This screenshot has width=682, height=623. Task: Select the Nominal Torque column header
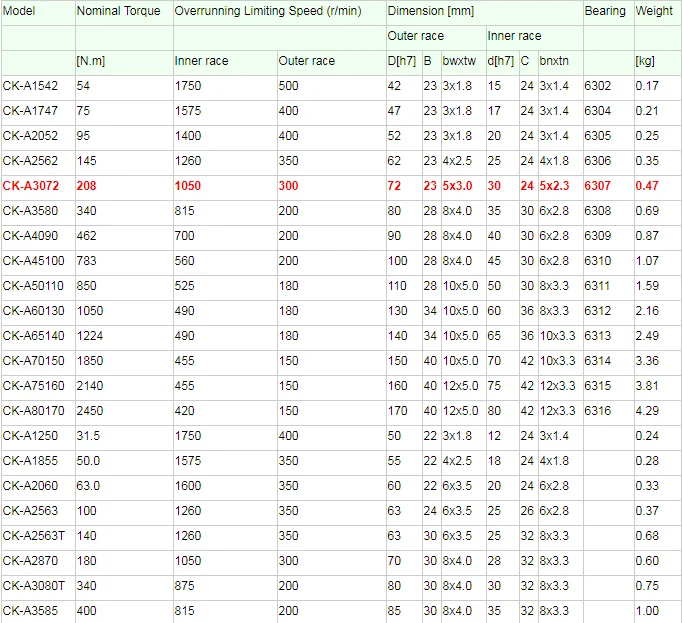pos(118,11)
